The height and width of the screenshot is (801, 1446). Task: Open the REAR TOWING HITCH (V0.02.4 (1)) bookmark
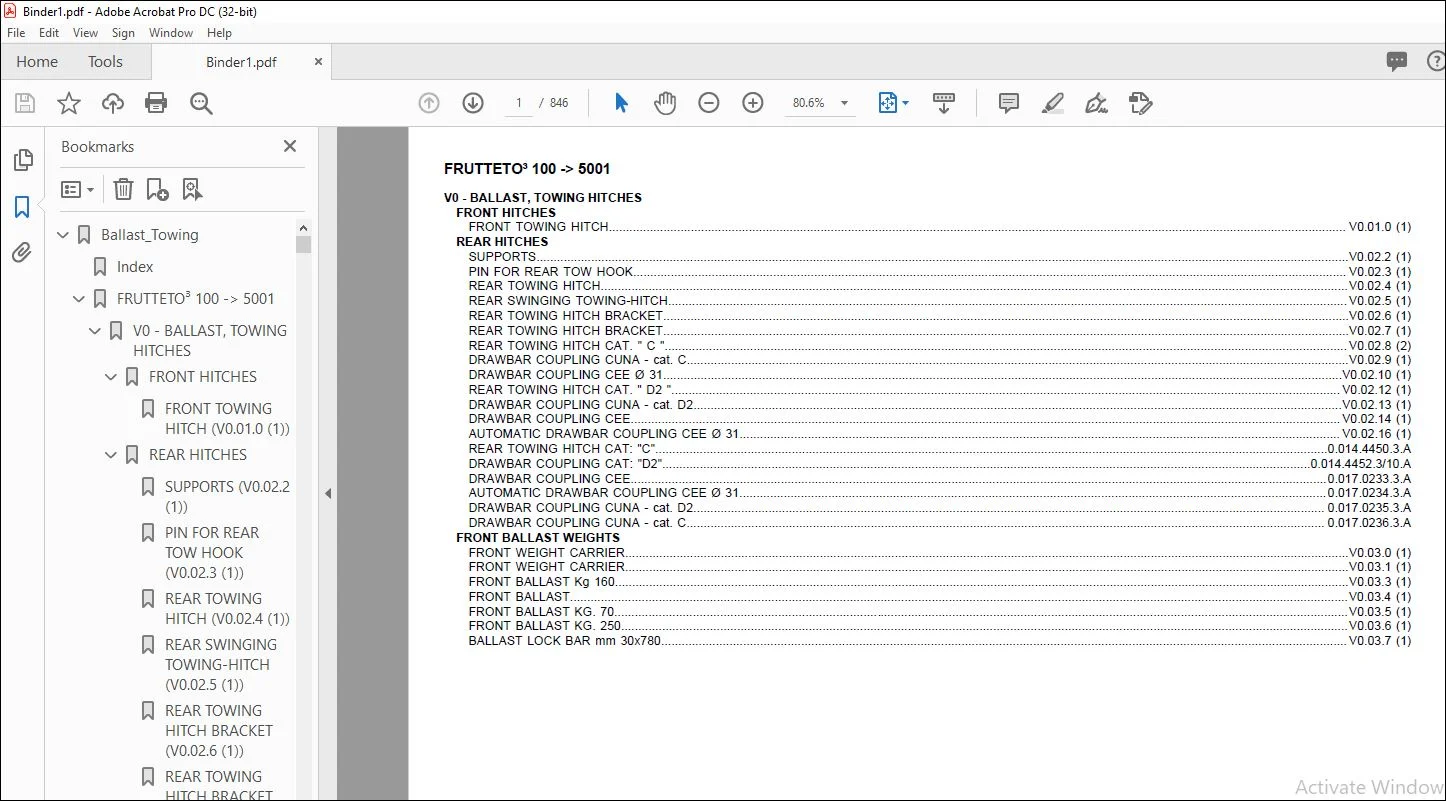pyautogui.click(x=227, y=609)
